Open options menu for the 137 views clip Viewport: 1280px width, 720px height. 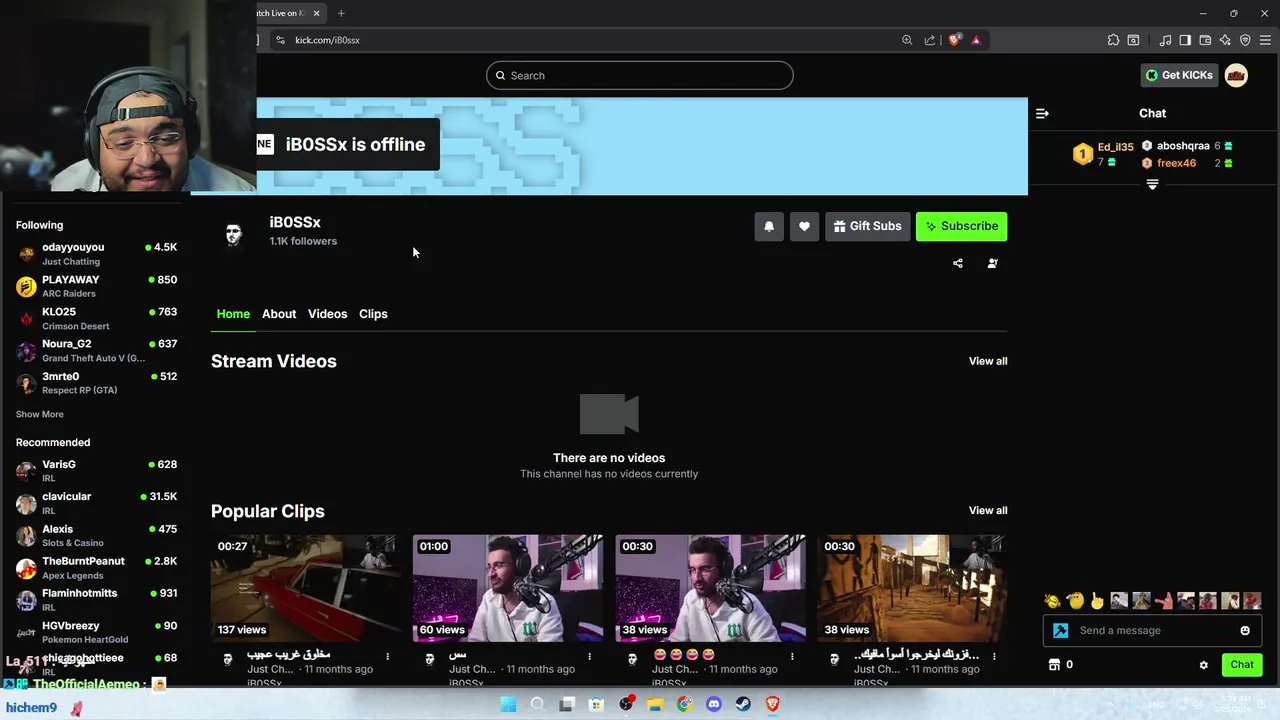tap(387, 657)
